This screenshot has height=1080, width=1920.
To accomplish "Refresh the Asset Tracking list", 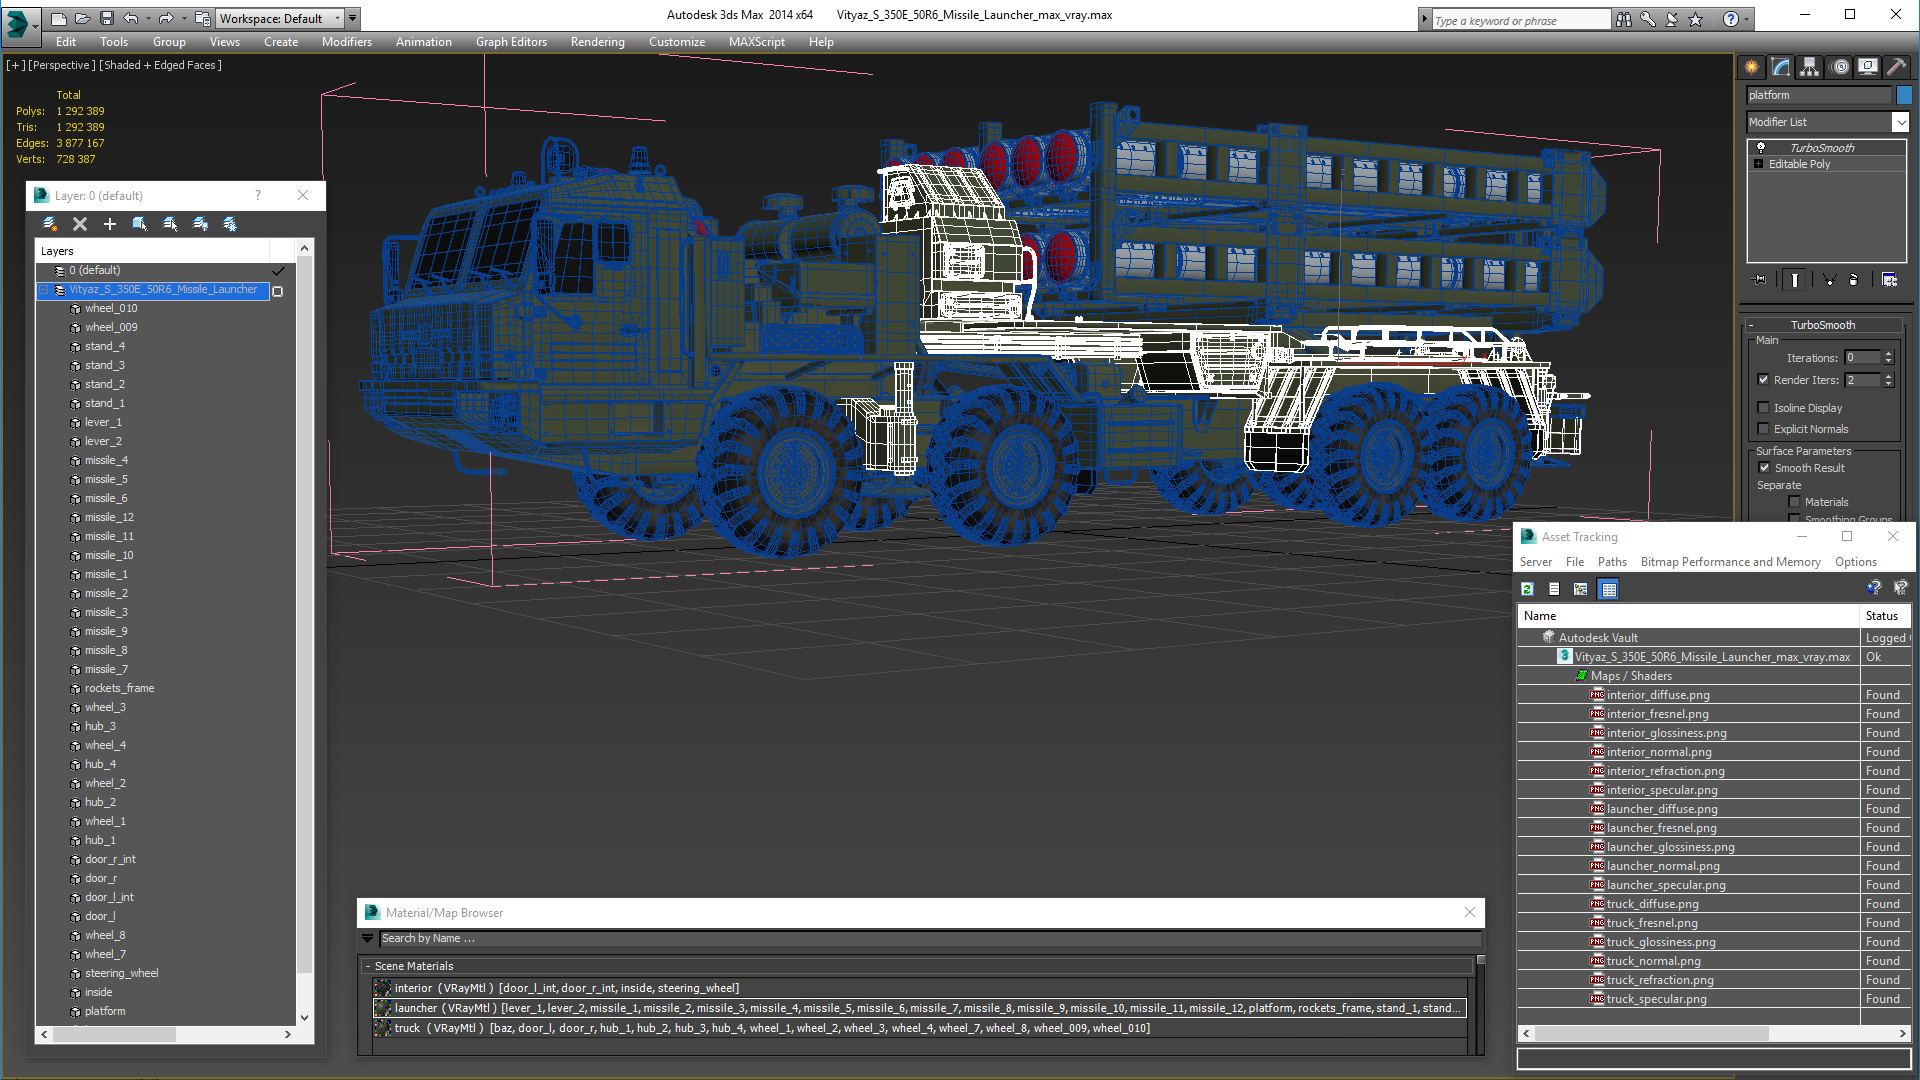I will [x=1527, y=589].
